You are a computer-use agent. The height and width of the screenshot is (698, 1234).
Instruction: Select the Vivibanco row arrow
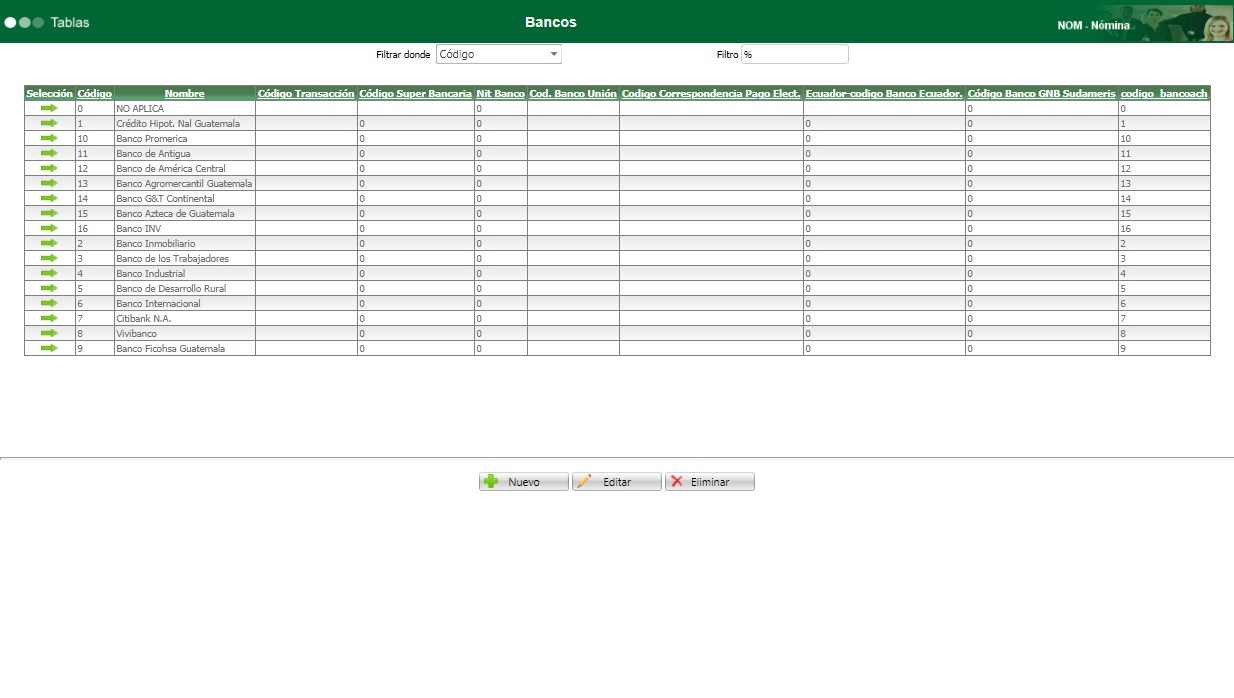click(x=49, y=333)
